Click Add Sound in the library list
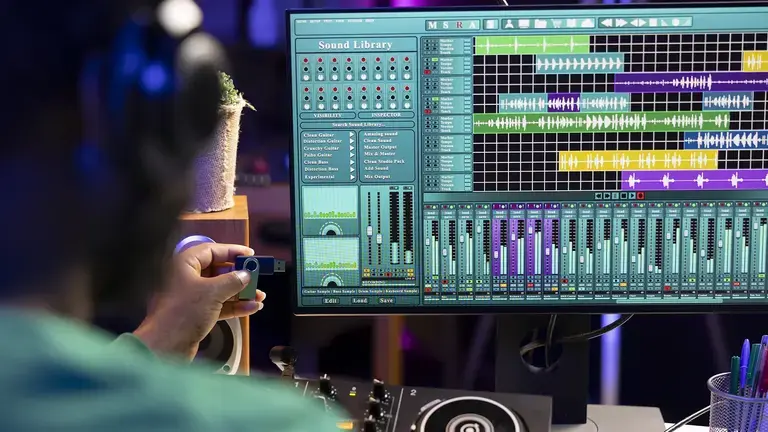 pos(376,168)
